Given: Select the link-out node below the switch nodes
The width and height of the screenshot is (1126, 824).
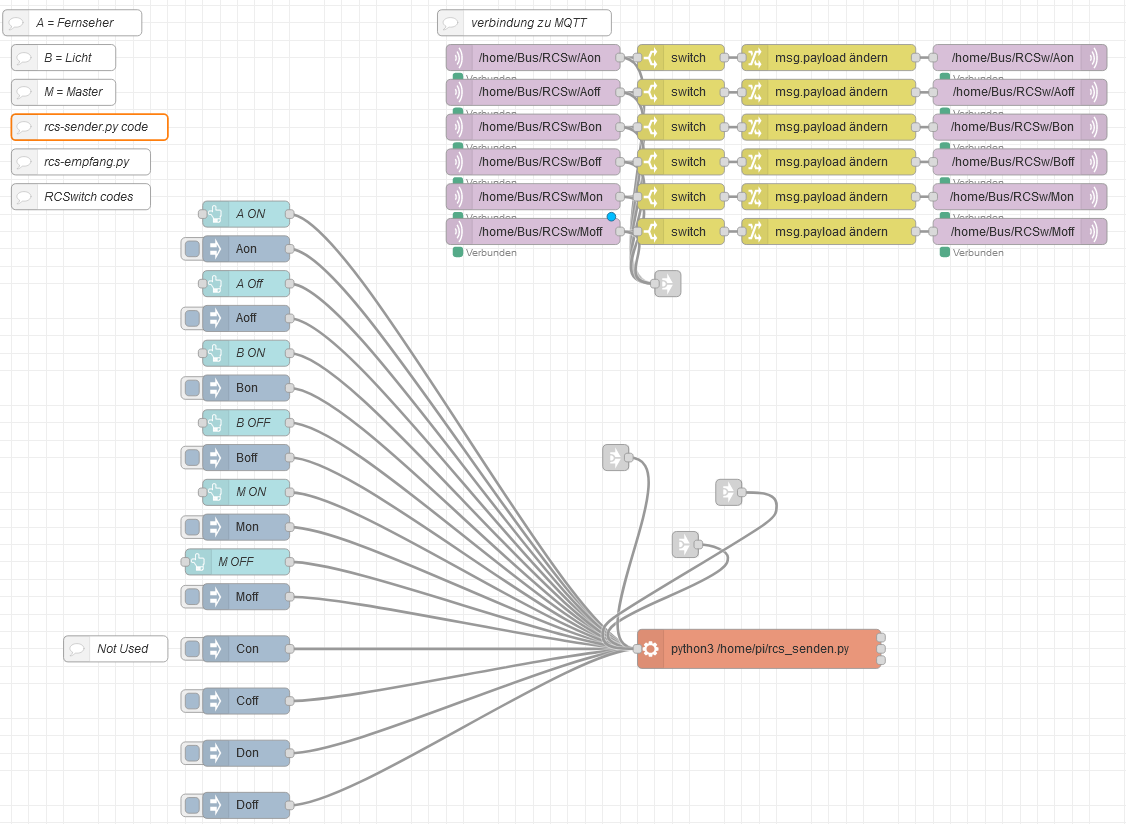Looking at the screenshot, I should (668, 283).
